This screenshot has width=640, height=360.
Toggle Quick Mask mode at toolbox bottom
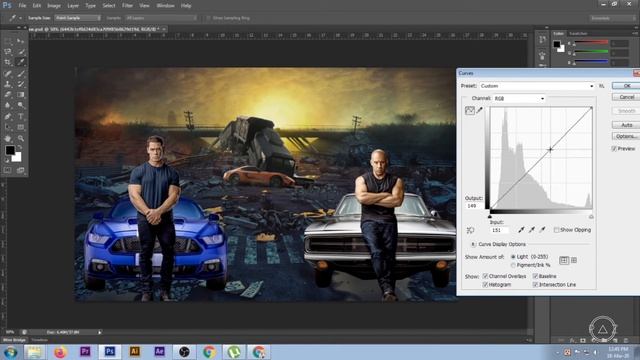(8, 170)
